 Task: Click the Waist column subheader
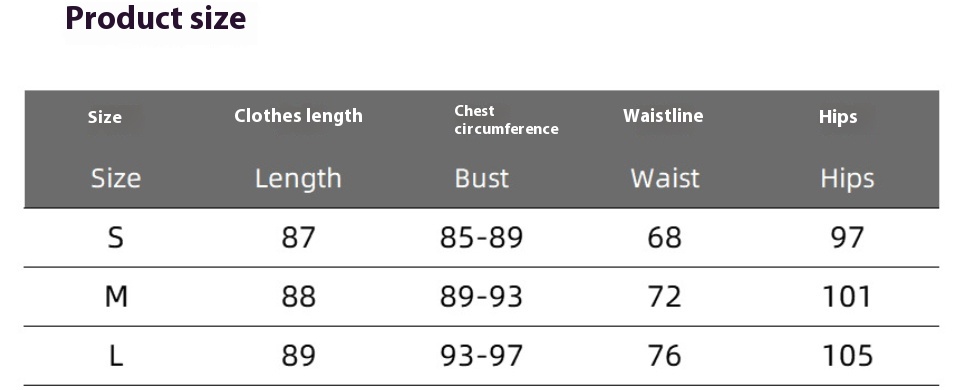click(x=665, y=178)
